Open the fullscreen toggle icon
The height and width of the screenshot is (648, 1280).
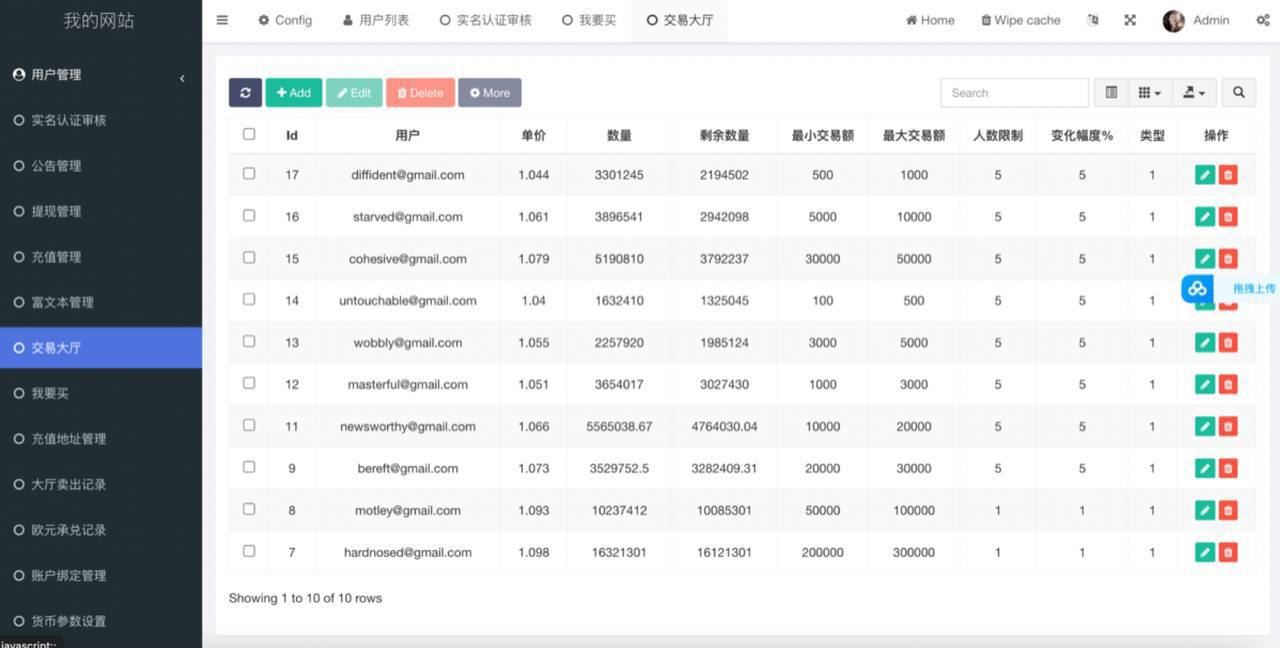pyautogui.click(x=1130, y=20)
